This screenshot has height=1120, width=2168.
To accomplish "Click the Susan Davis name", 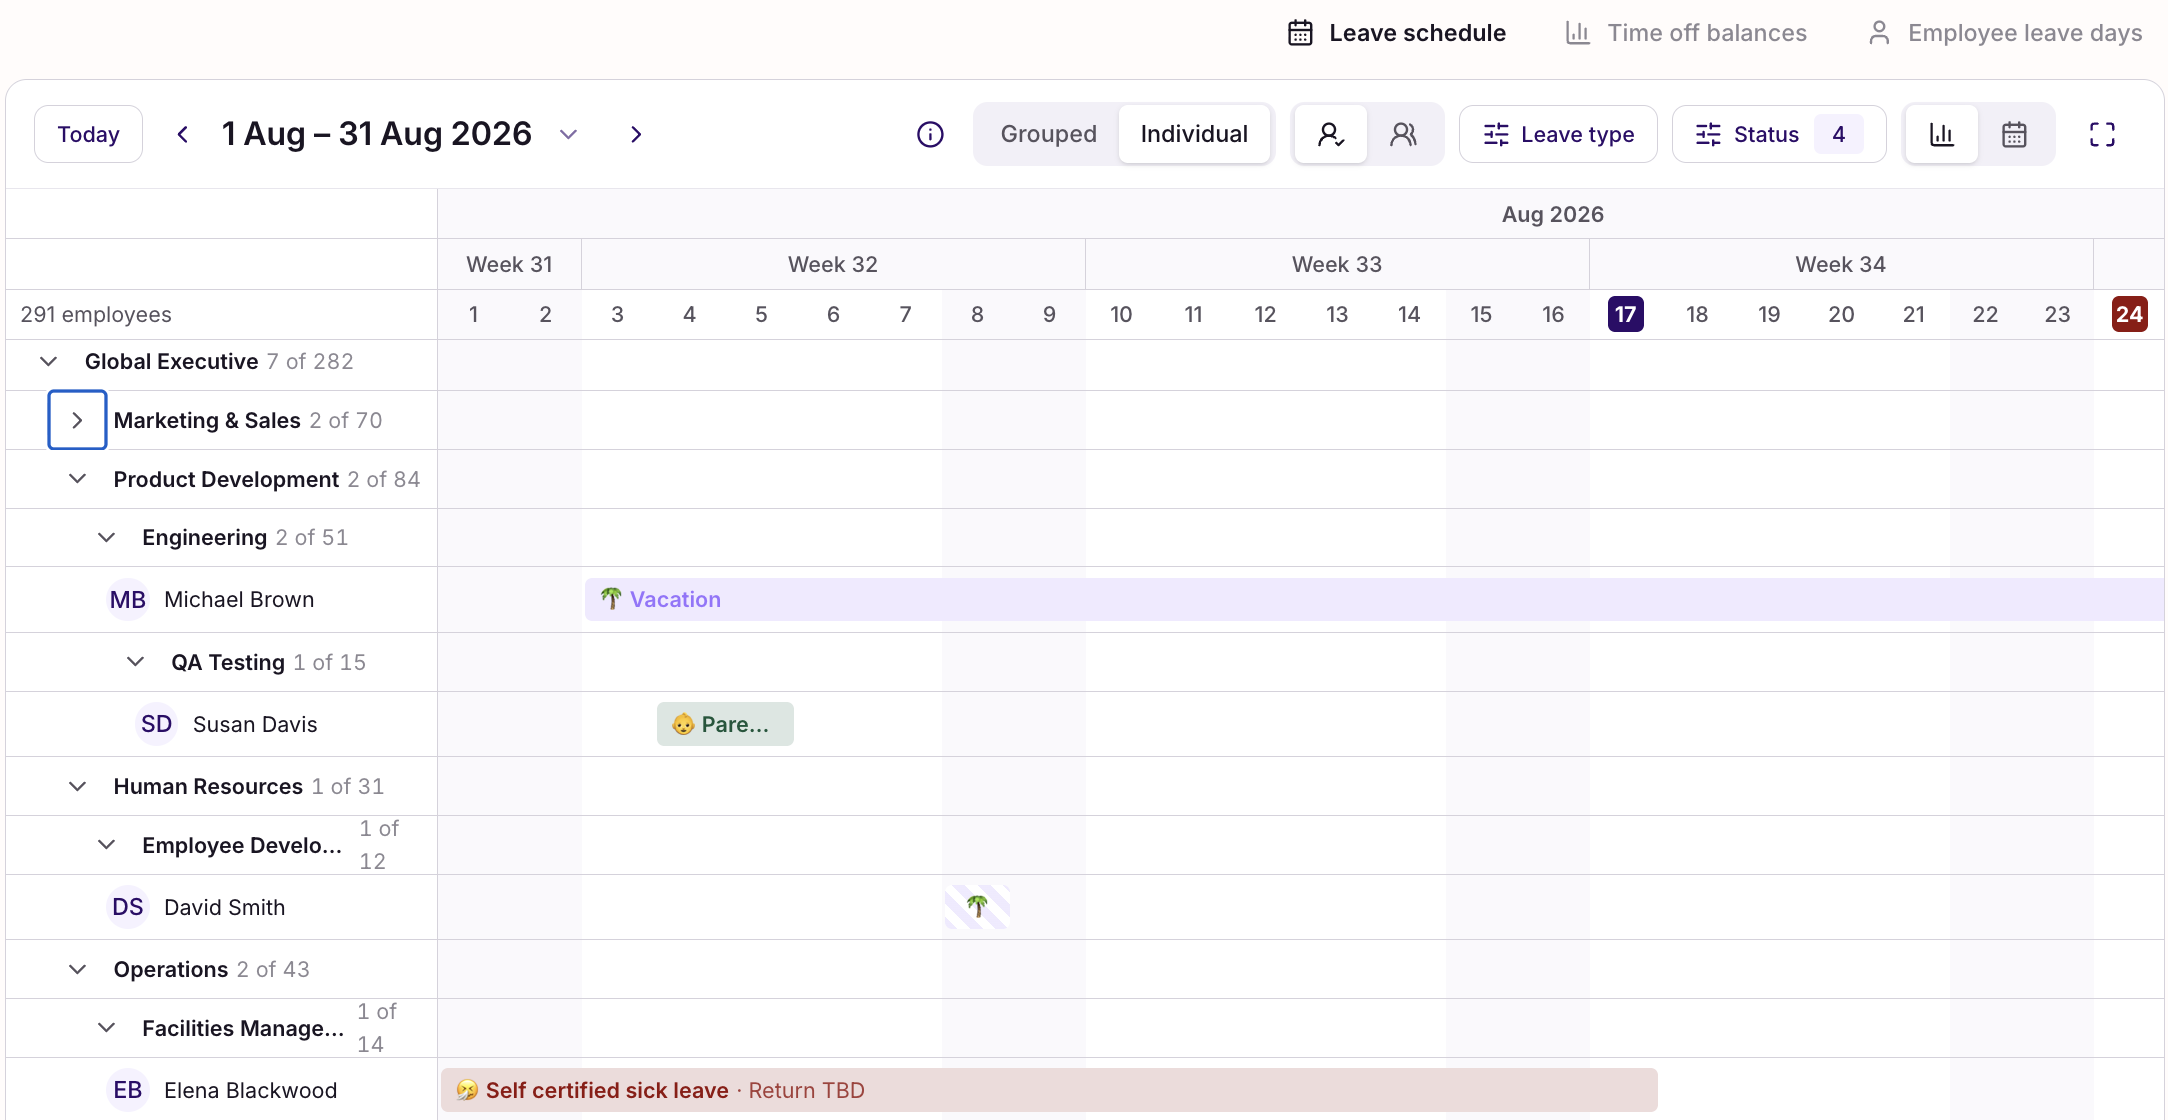I will click(255, 724).
